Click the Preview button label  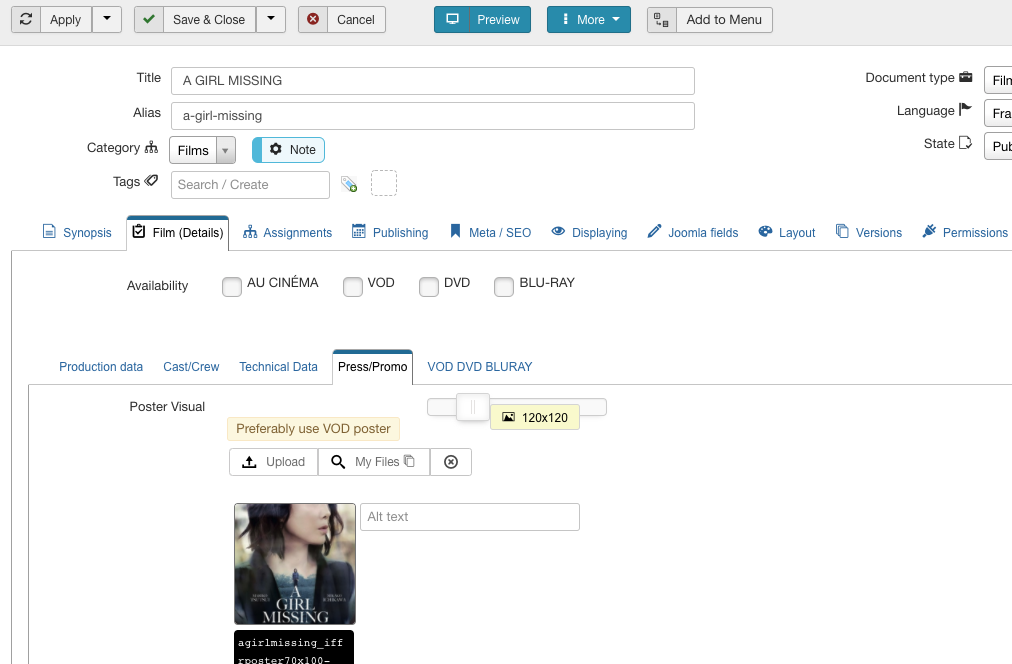point(498,19)
